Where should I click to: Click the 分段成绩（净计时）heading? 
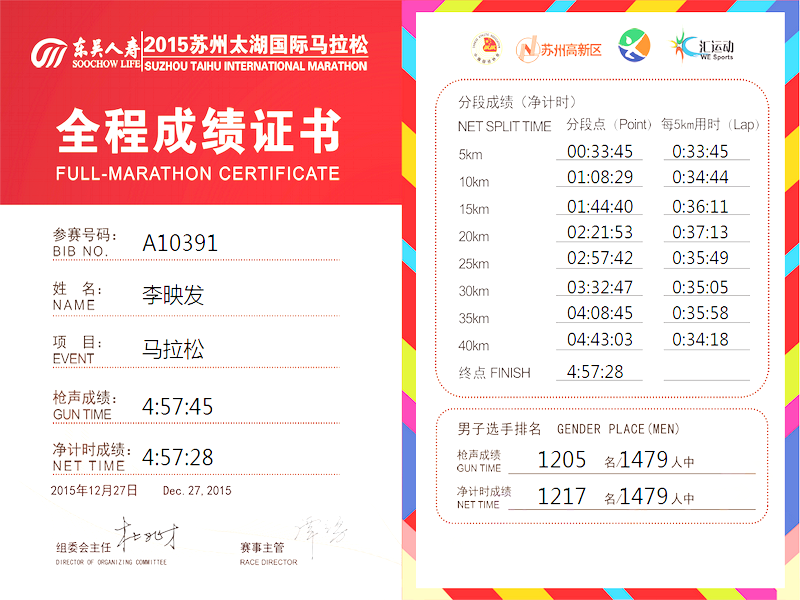coord(517,102)
